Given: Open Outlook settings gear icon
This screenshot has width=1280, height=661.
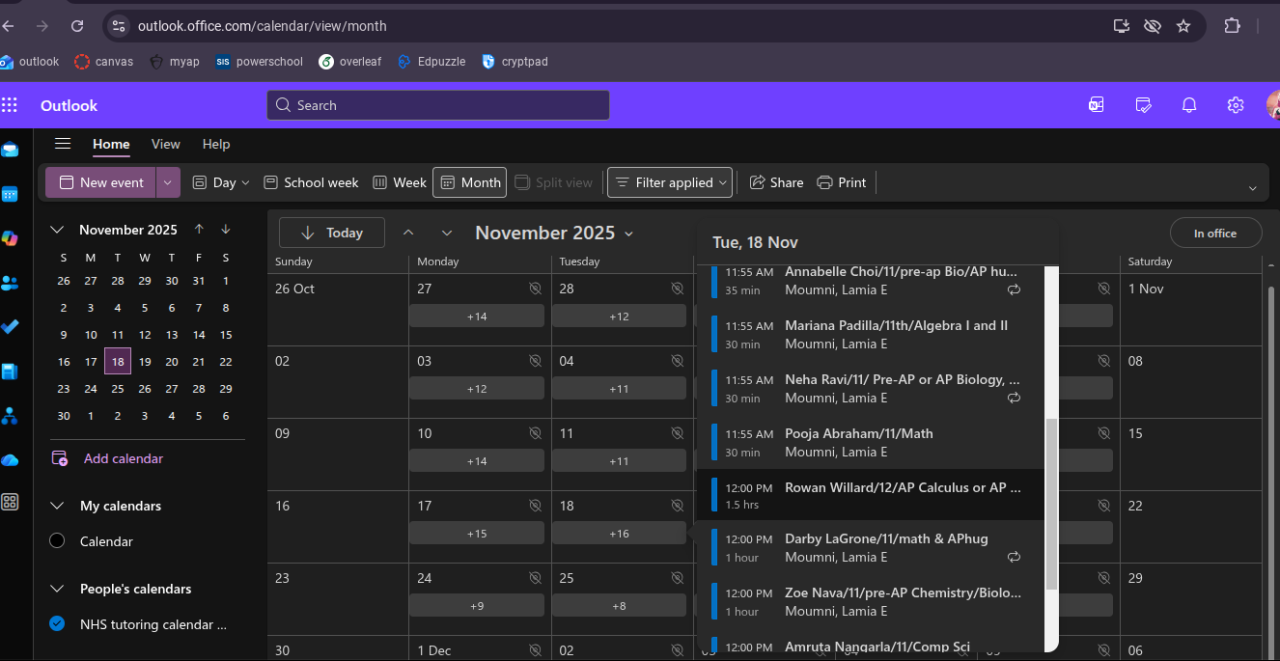Looking at the screenshot, I should click(x=1236, y=105).
